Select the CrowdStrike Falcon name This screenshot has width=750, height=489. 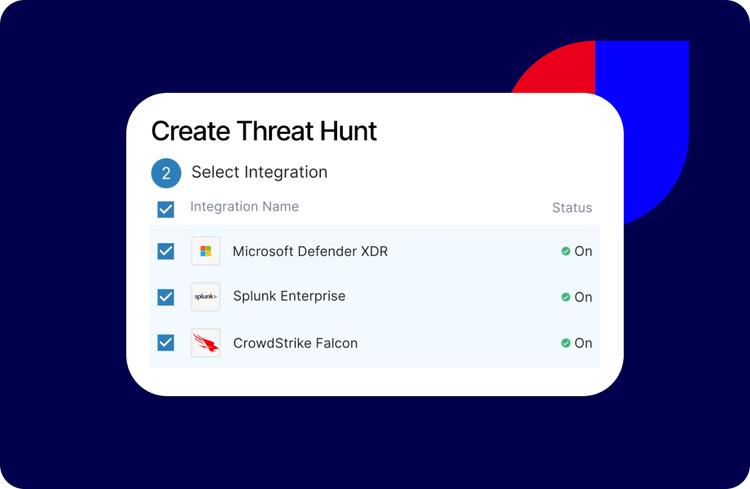(x=295, y=343)
